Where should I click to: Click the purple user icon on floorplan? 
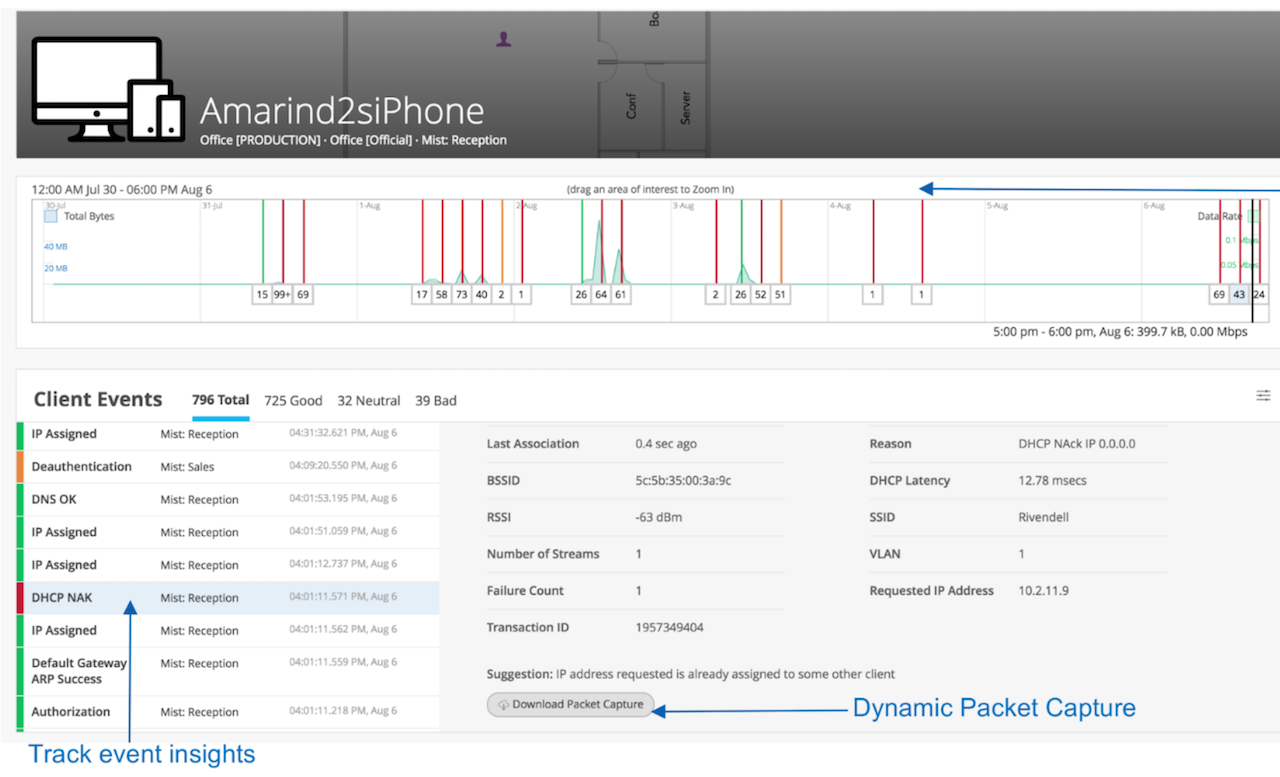504,39
